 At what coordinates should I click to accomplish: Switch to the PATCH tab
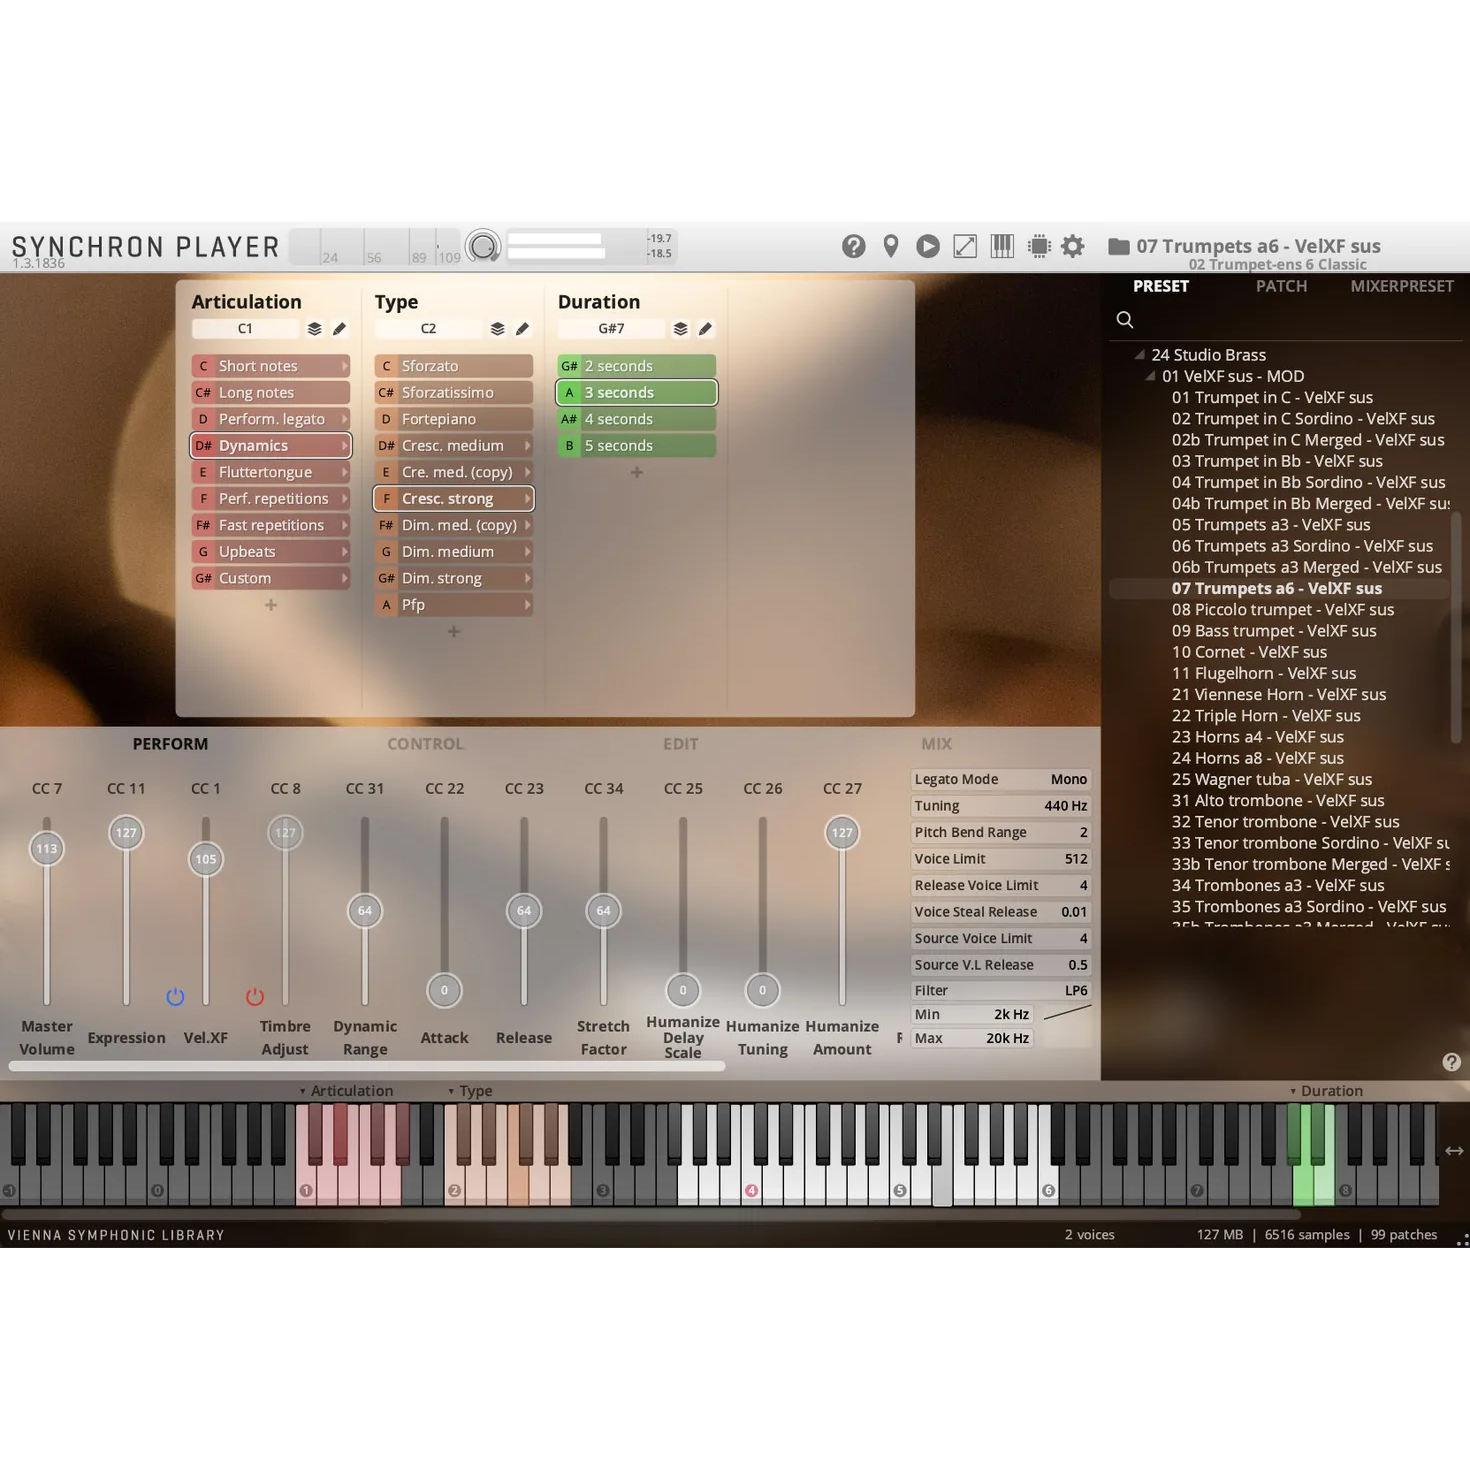1281,286
